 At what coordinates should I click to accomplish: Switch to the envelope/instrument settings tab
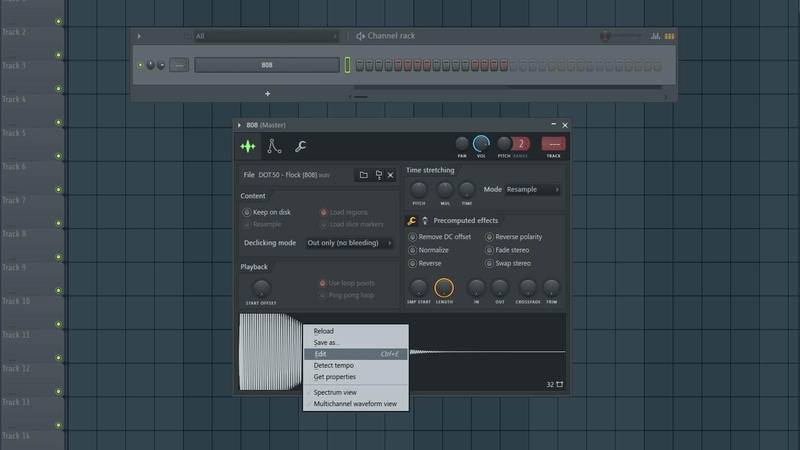274,146
